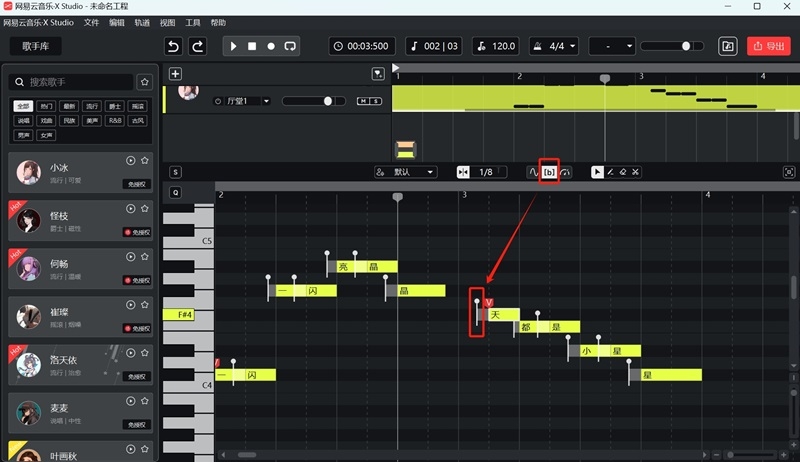Open the 歌手库 singer library panel
This screenshot has height=462, width=800.
(36, 46)
